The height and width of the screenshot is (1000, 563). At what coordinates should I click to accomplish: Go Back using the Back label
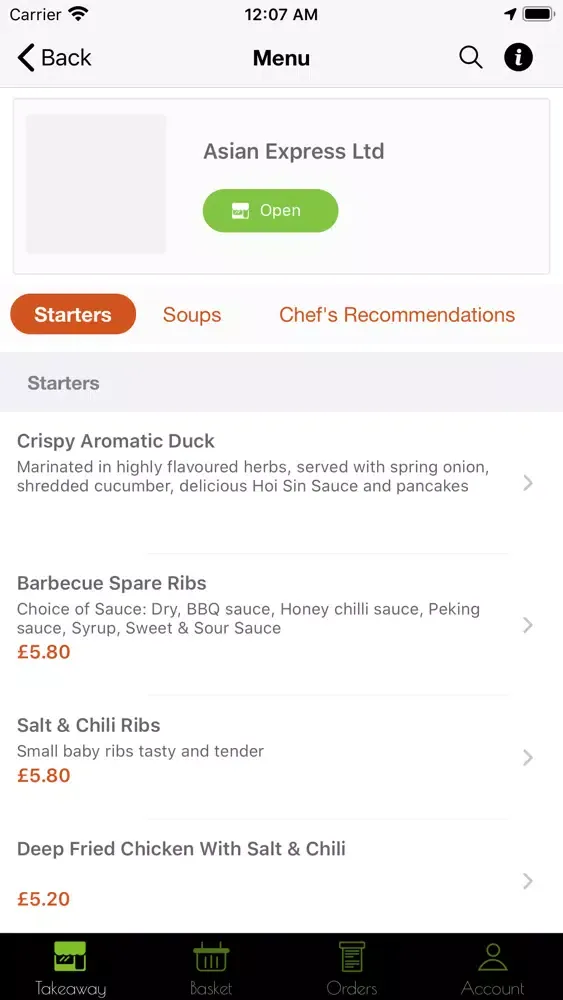[66, 57]
